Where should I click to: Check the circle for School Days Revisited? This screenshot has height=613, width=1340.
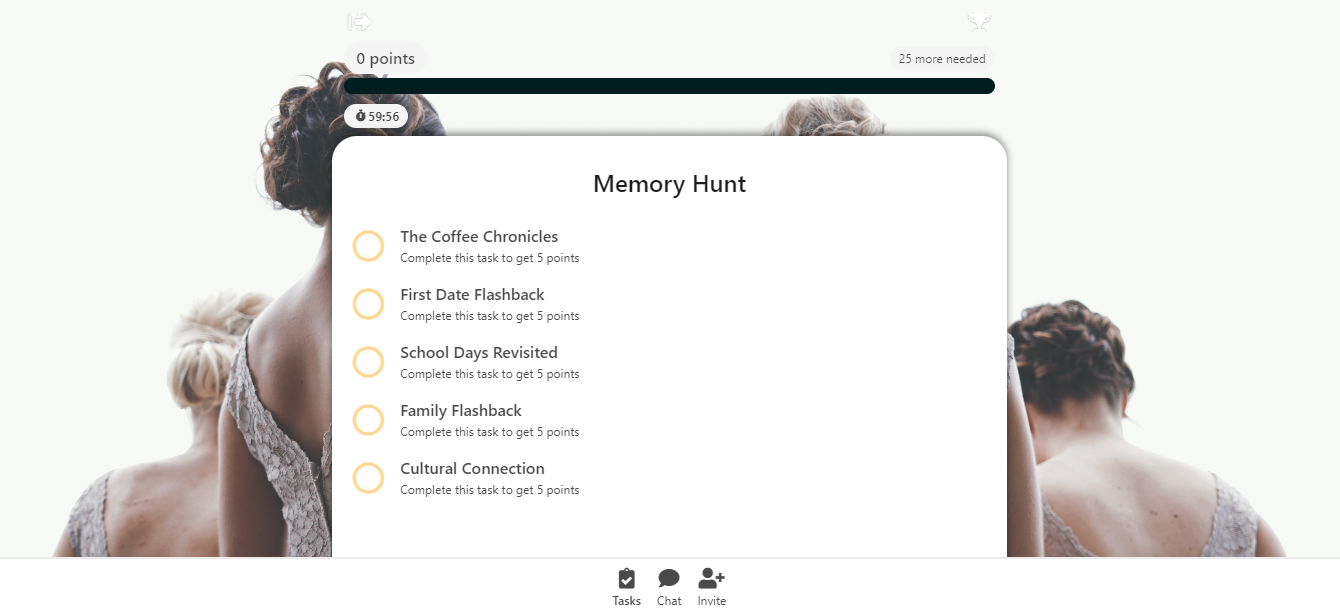(368, 362)
